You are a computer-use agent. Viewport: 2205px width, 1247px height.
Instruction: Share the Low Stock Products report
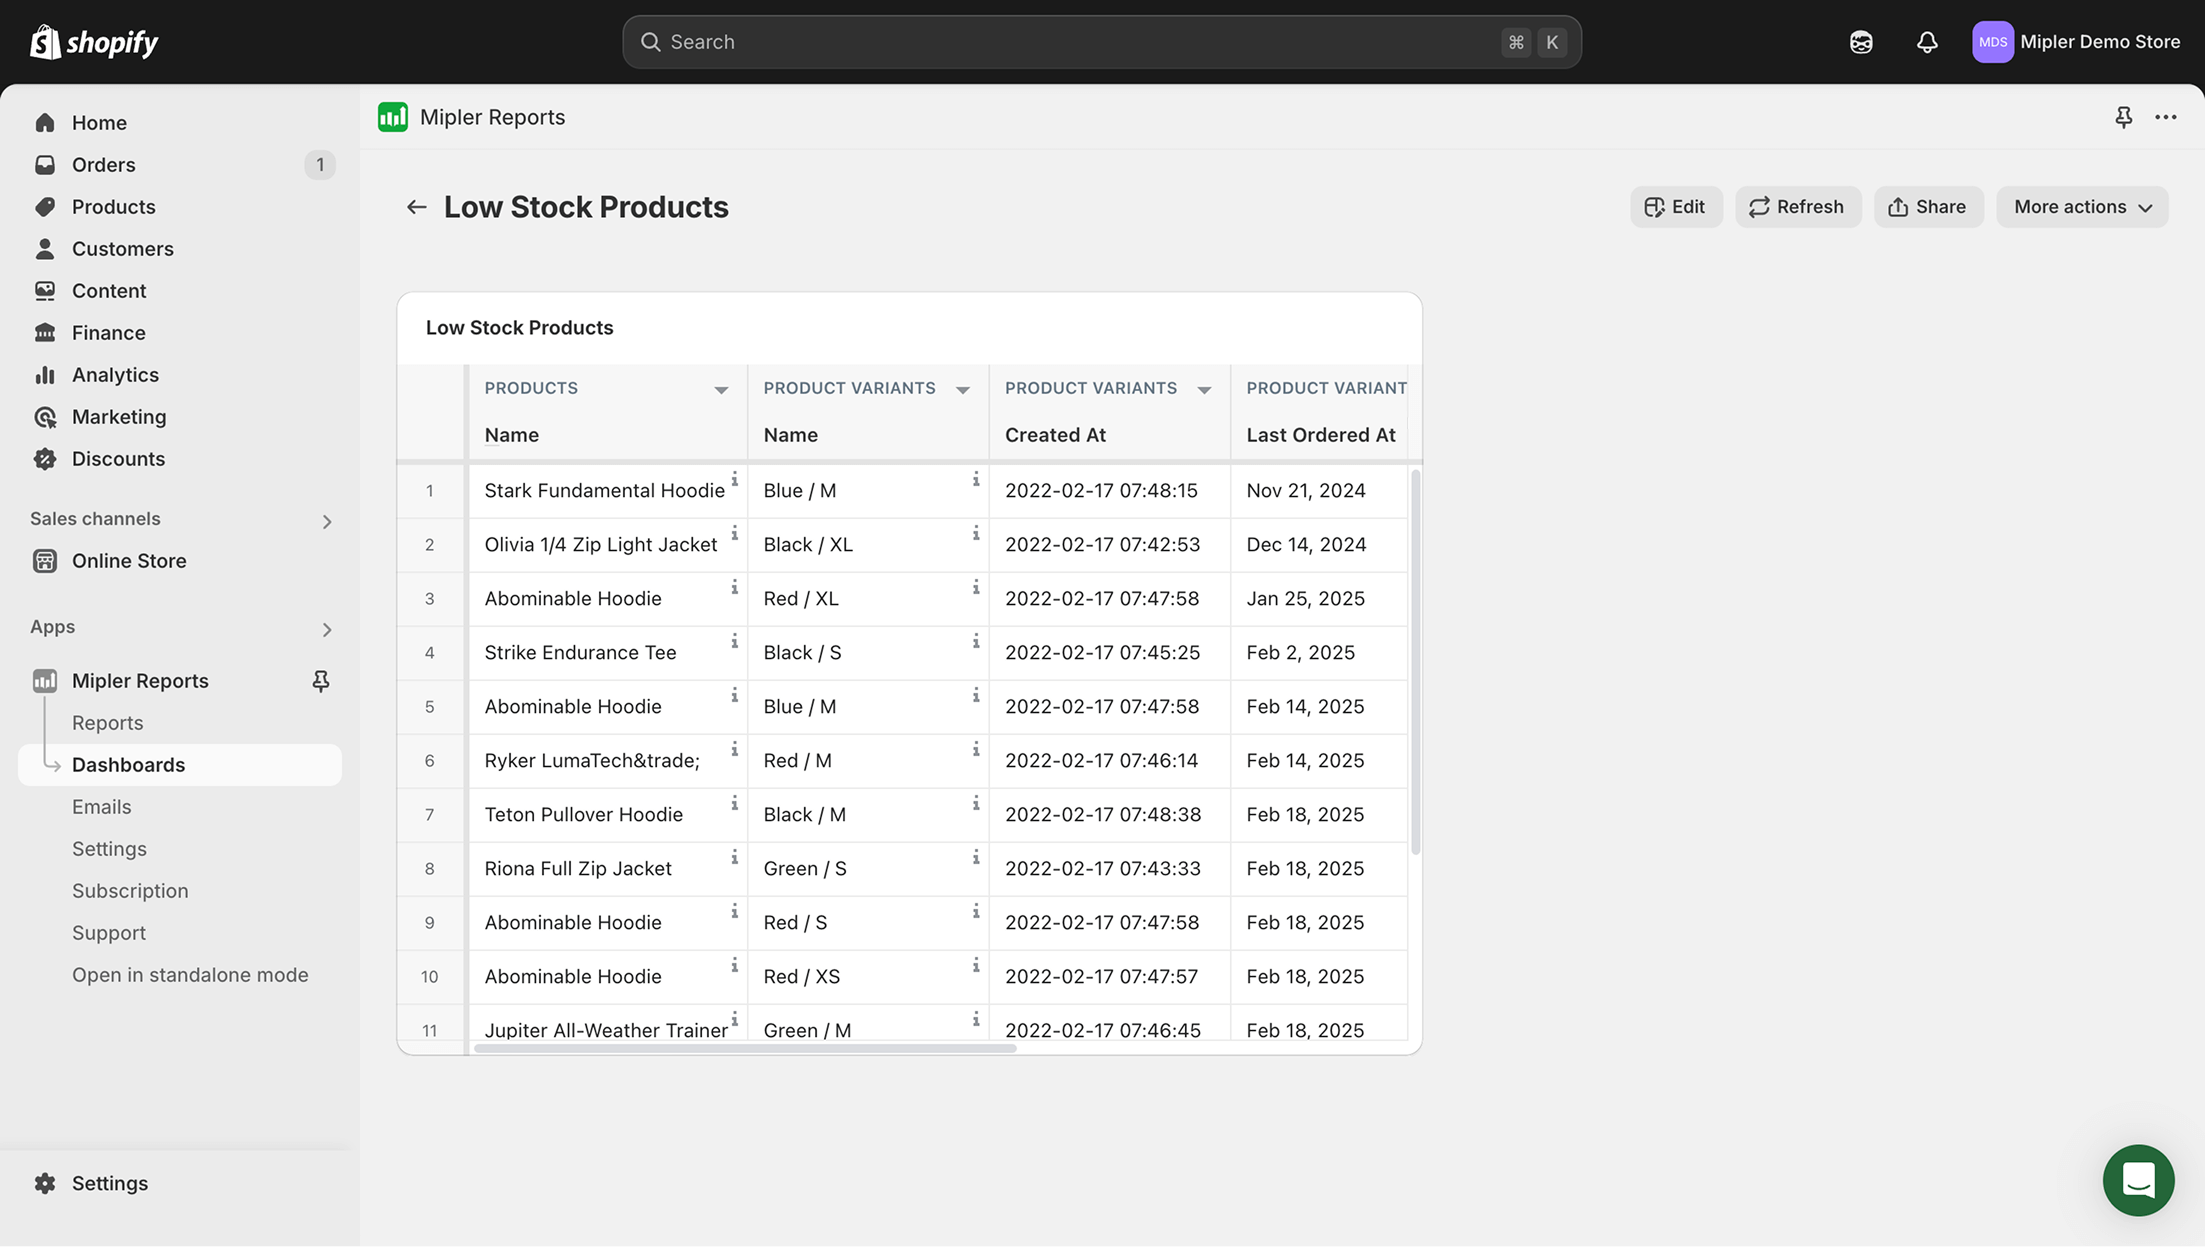[1928, 206]
